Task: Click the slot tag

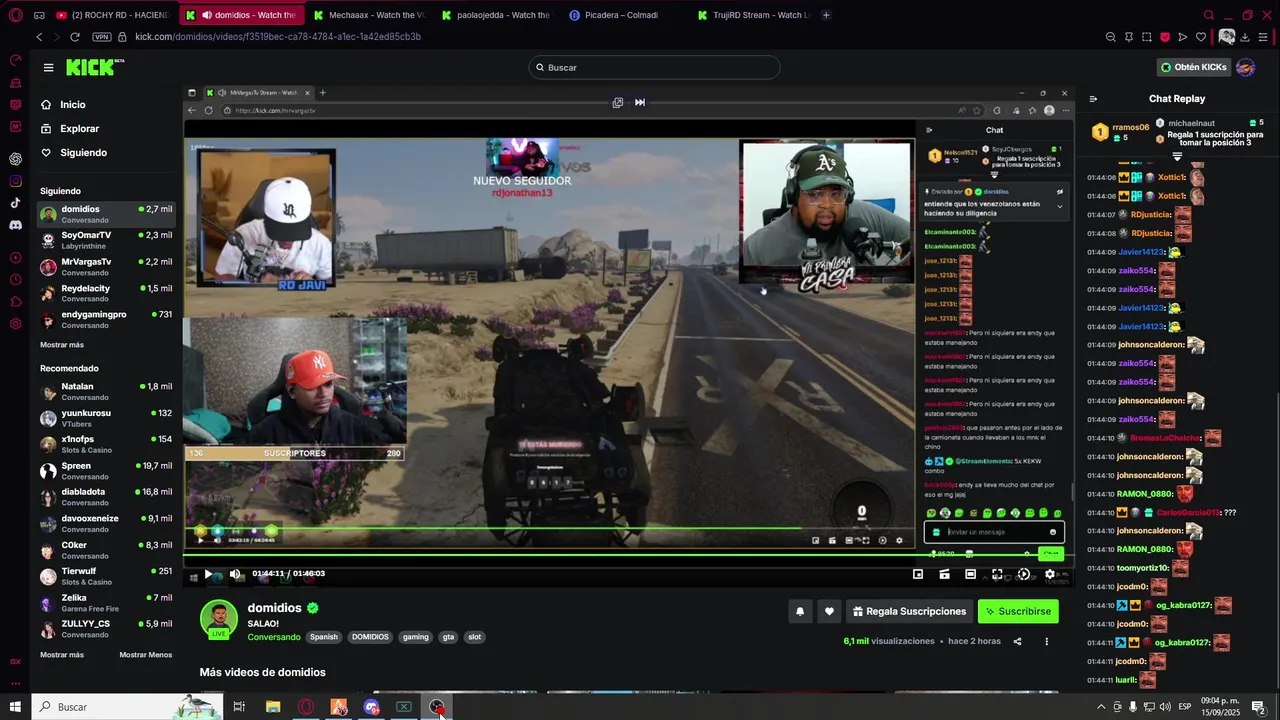Action: click(x=475, y=637)
